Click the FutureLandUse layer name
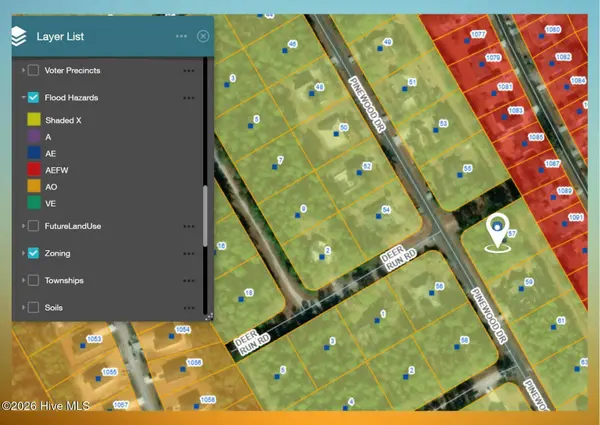The image size is (600, 425). coord(73,227)
